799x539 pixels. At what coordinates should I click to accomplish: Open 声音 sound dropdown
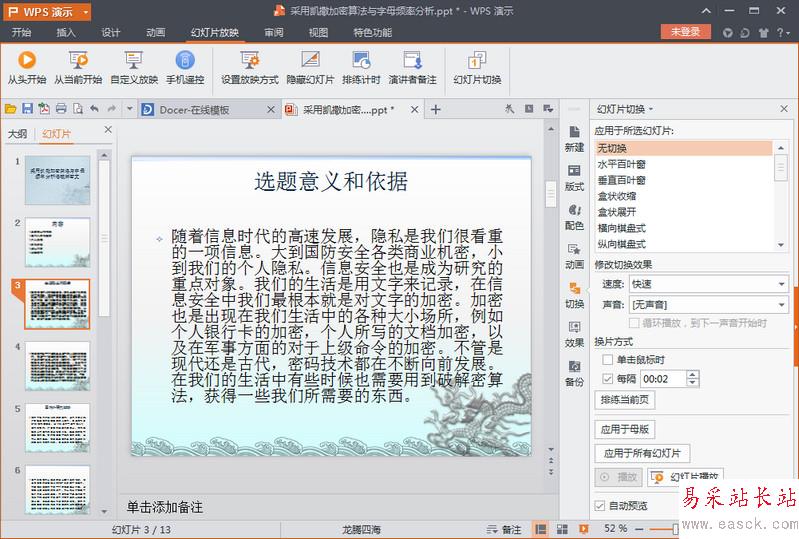[781, 305]
